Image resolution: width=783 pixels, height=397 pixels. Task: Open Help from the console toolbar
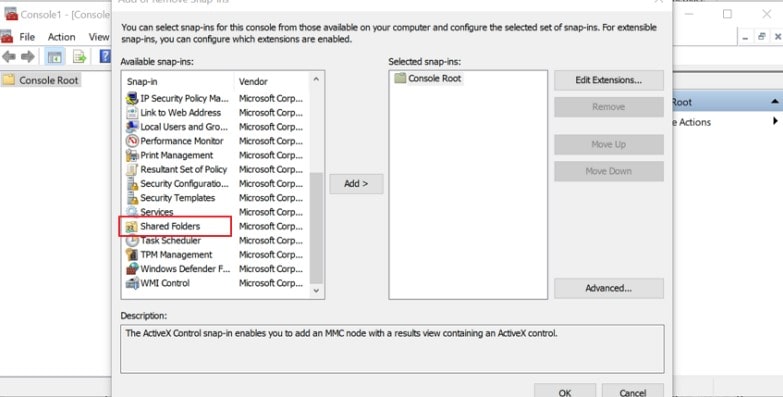click(x=105, y=56)
